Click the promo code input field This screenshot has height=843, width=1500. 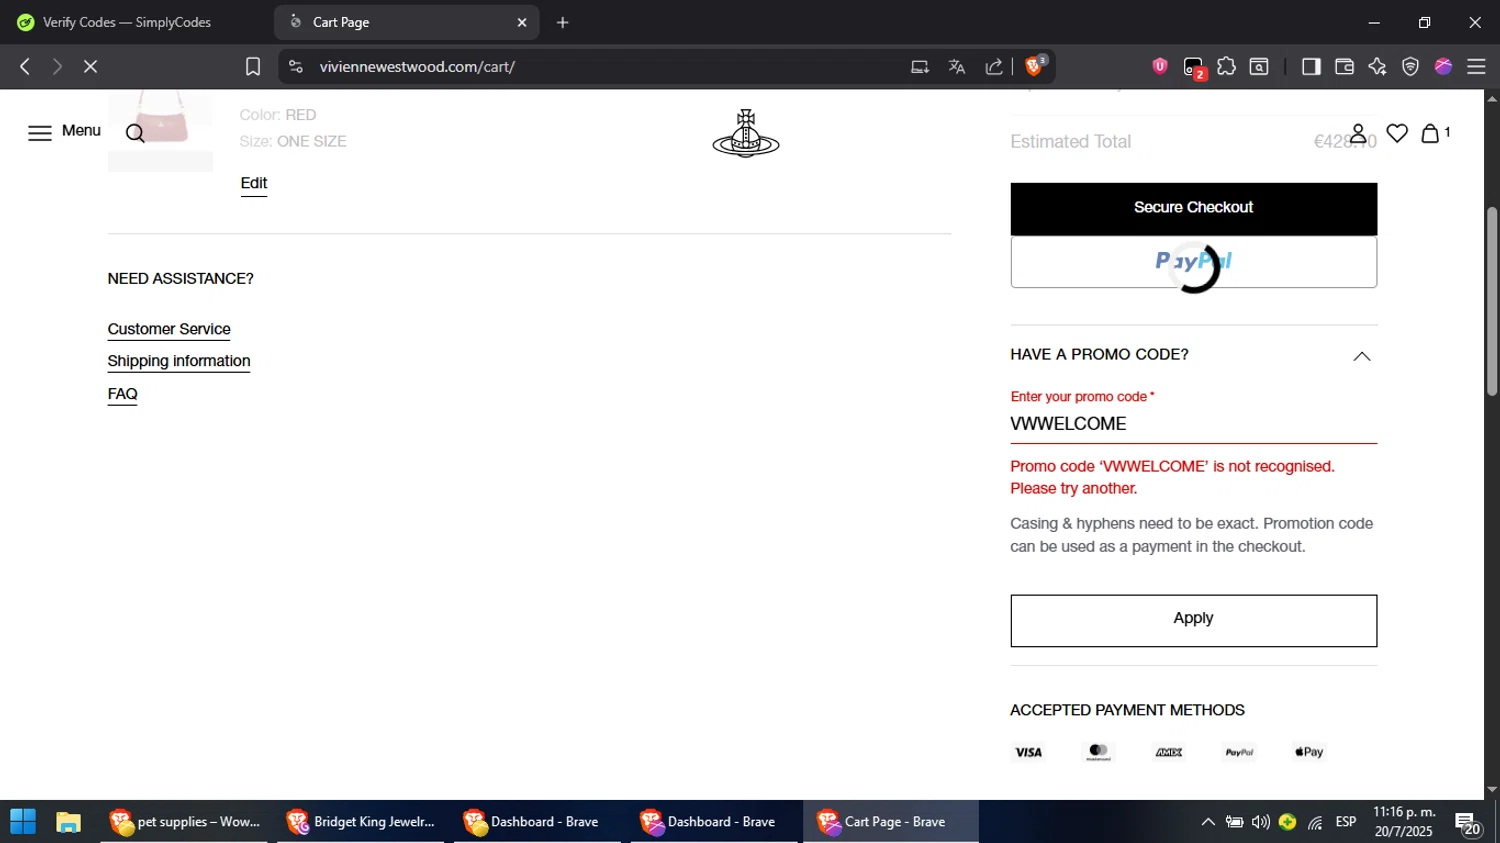[x=1193, y=424]
